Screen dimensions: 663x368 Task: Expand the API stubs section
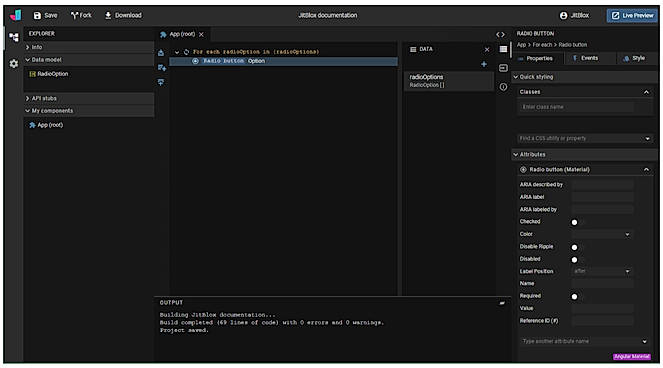89,98
